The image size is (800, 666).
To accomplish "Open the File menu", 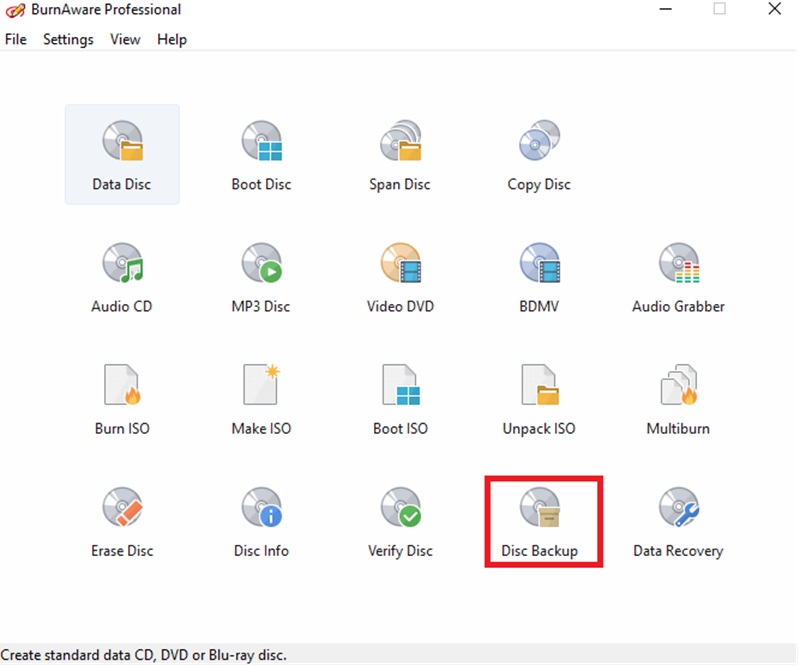I will (x=15, y=39).
